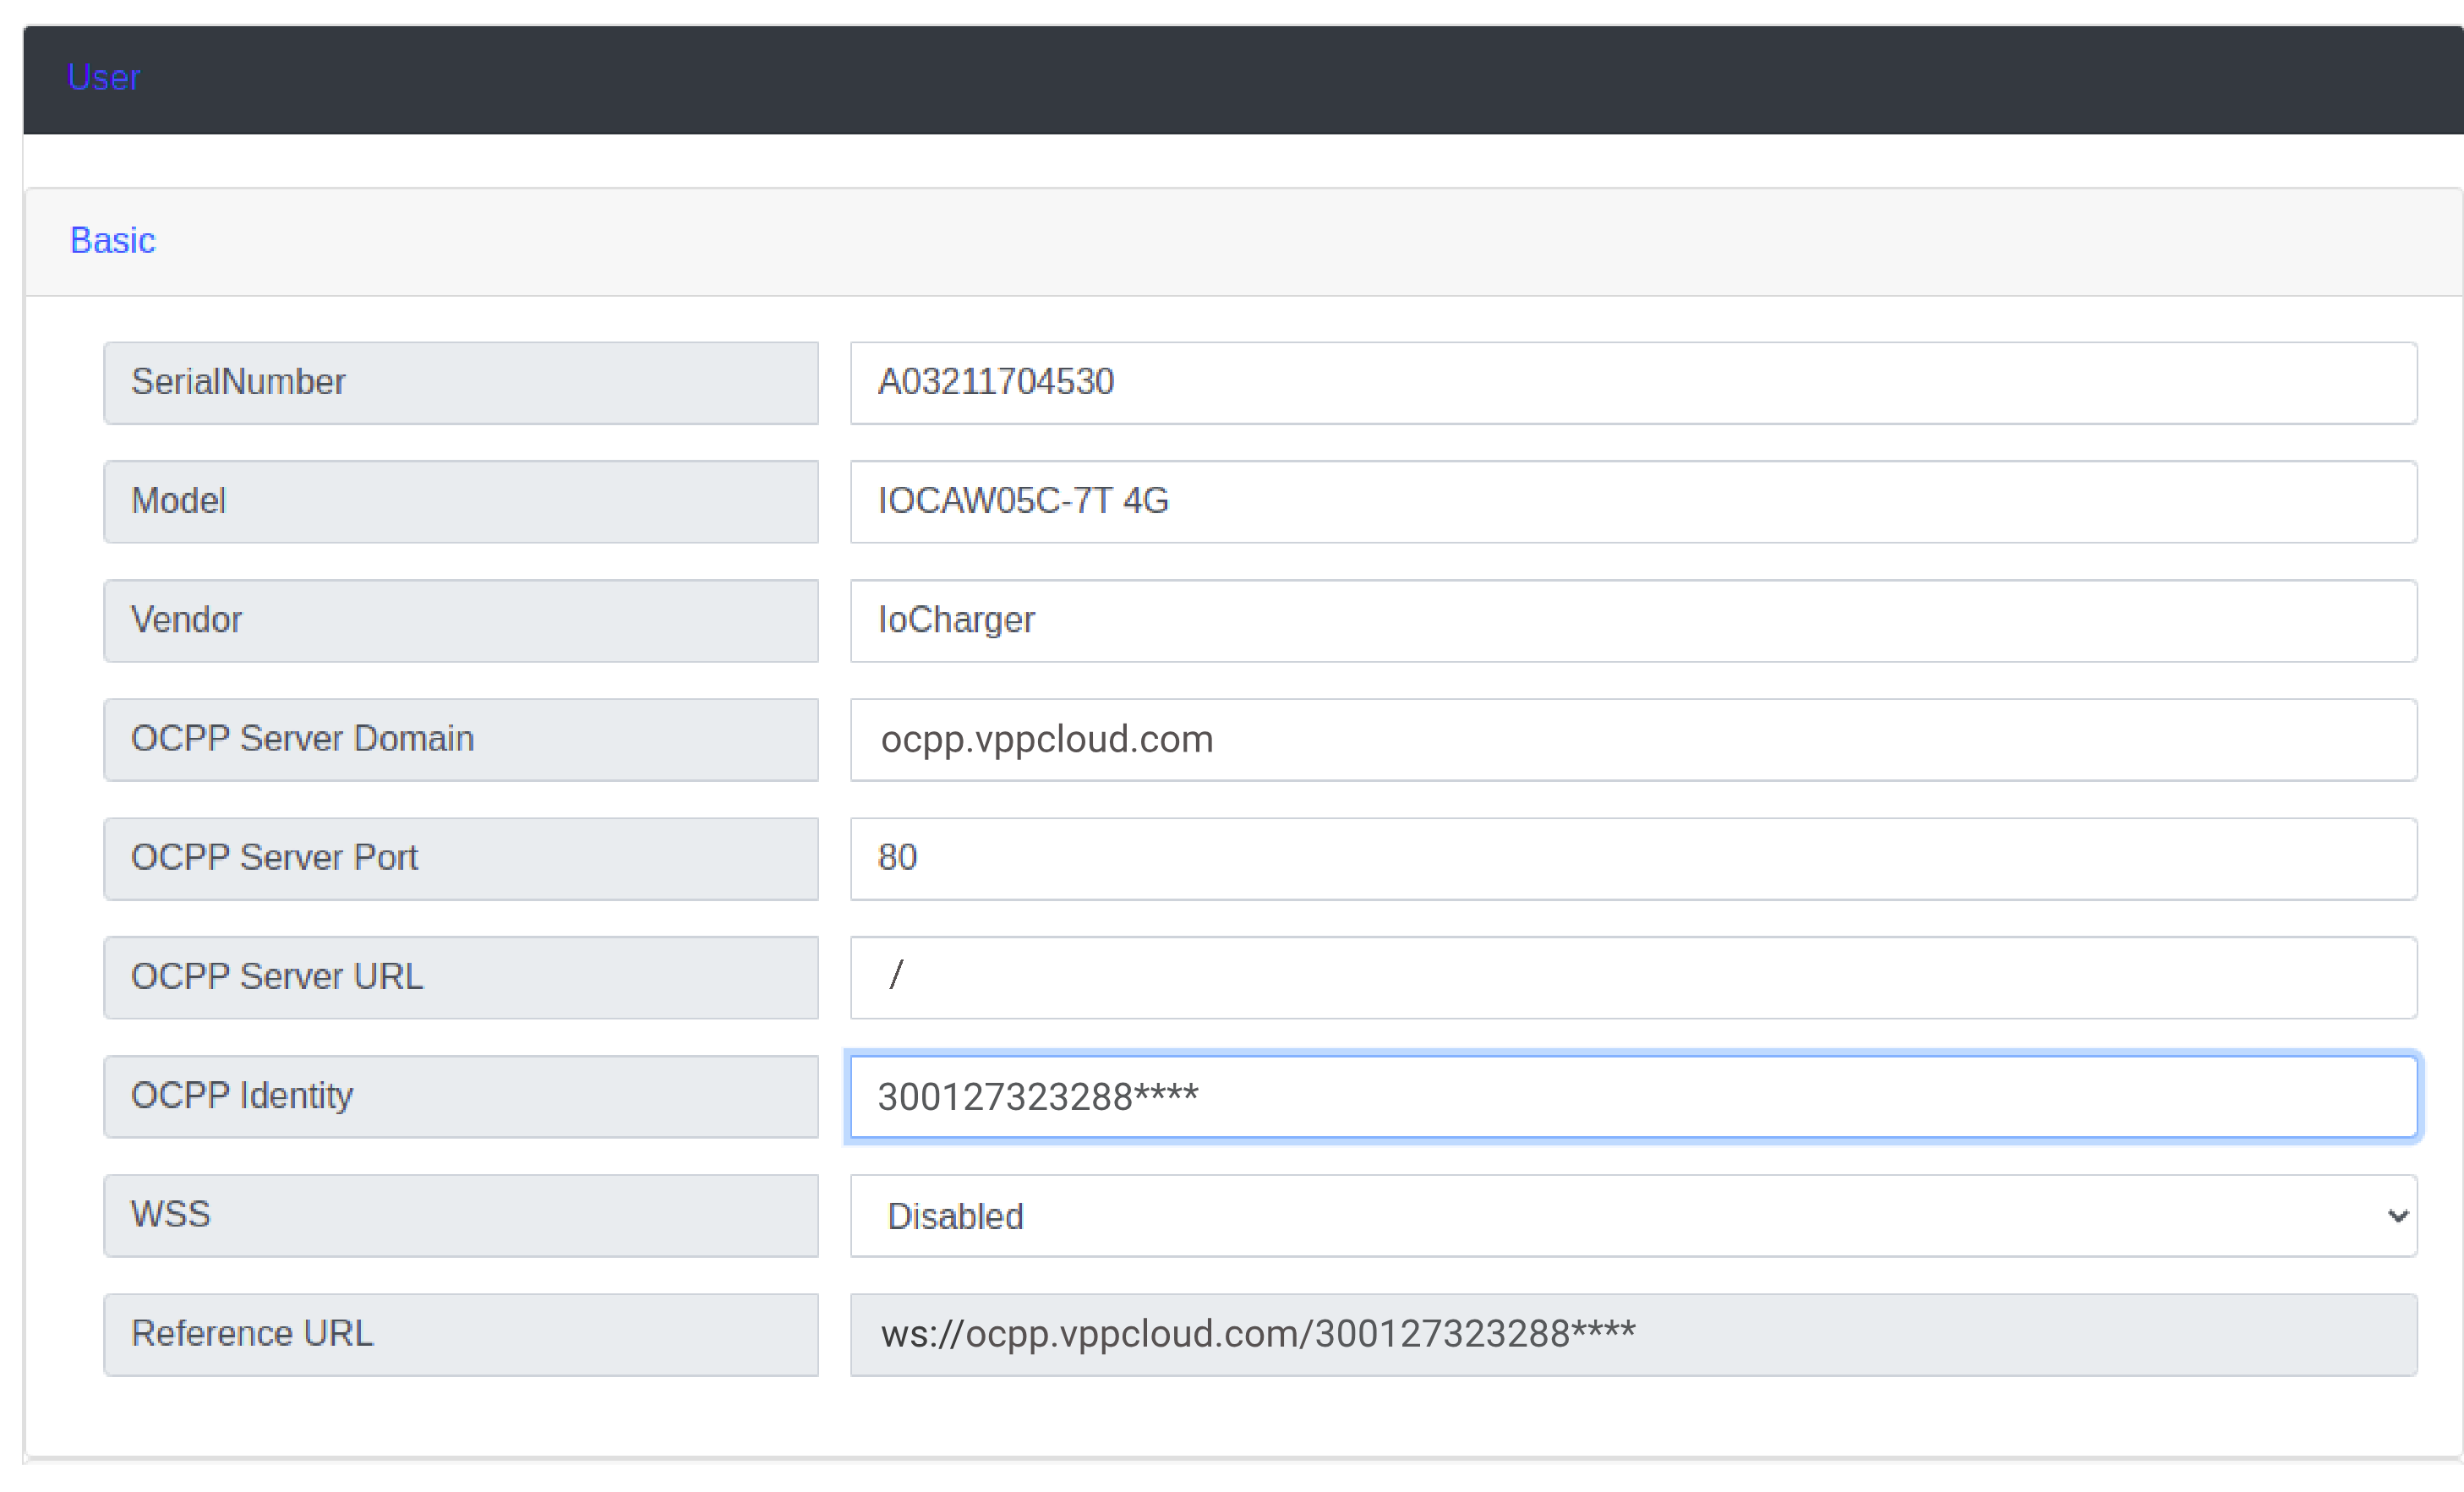Image resolution: width=2464 pixels, height=1492 pixels.
Task: Select the Vendor field showing IoCharger
Action: [1632, 620]
